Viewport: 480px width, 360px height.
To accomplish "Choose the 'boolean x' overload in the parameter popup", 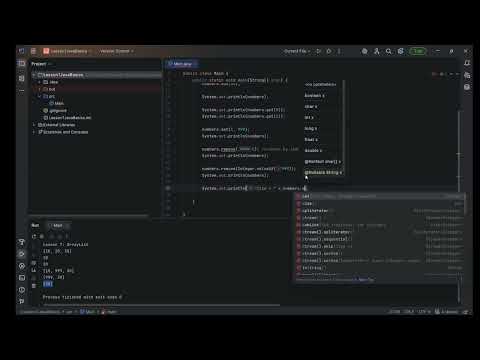I will (314, 96).
